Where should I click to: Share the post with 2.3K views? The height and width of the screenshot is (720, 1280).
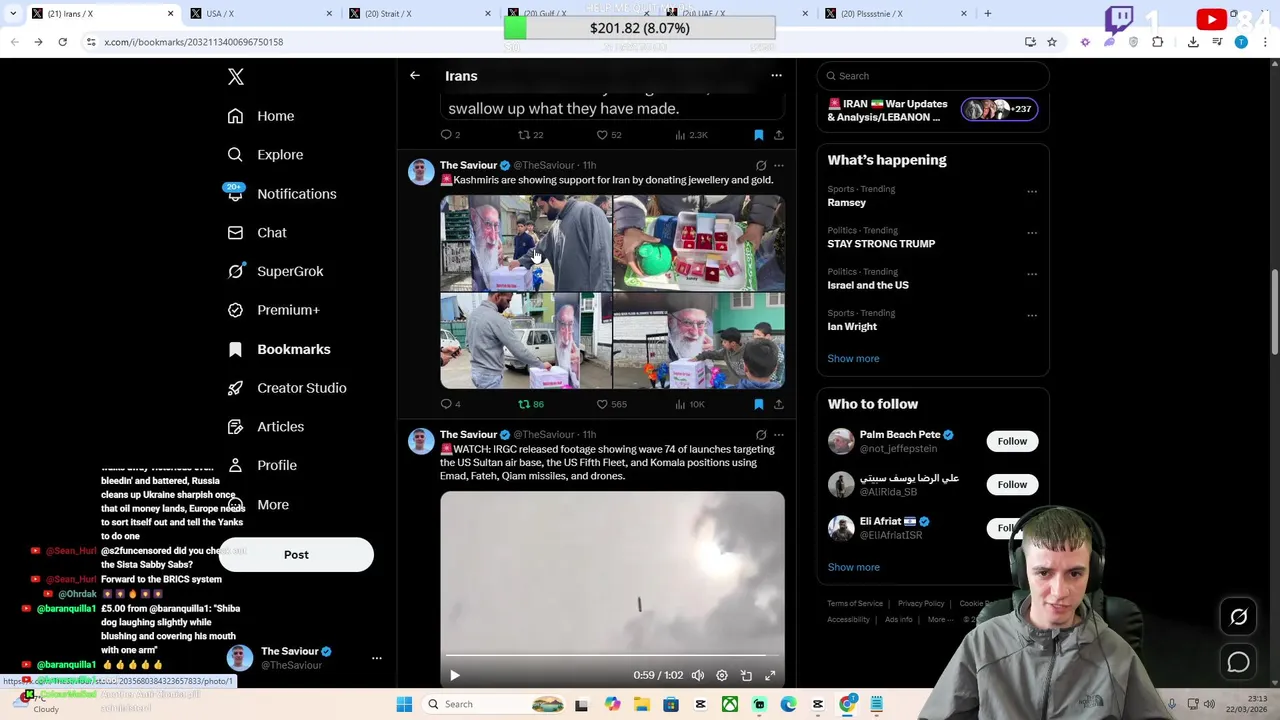pos(778,135)
